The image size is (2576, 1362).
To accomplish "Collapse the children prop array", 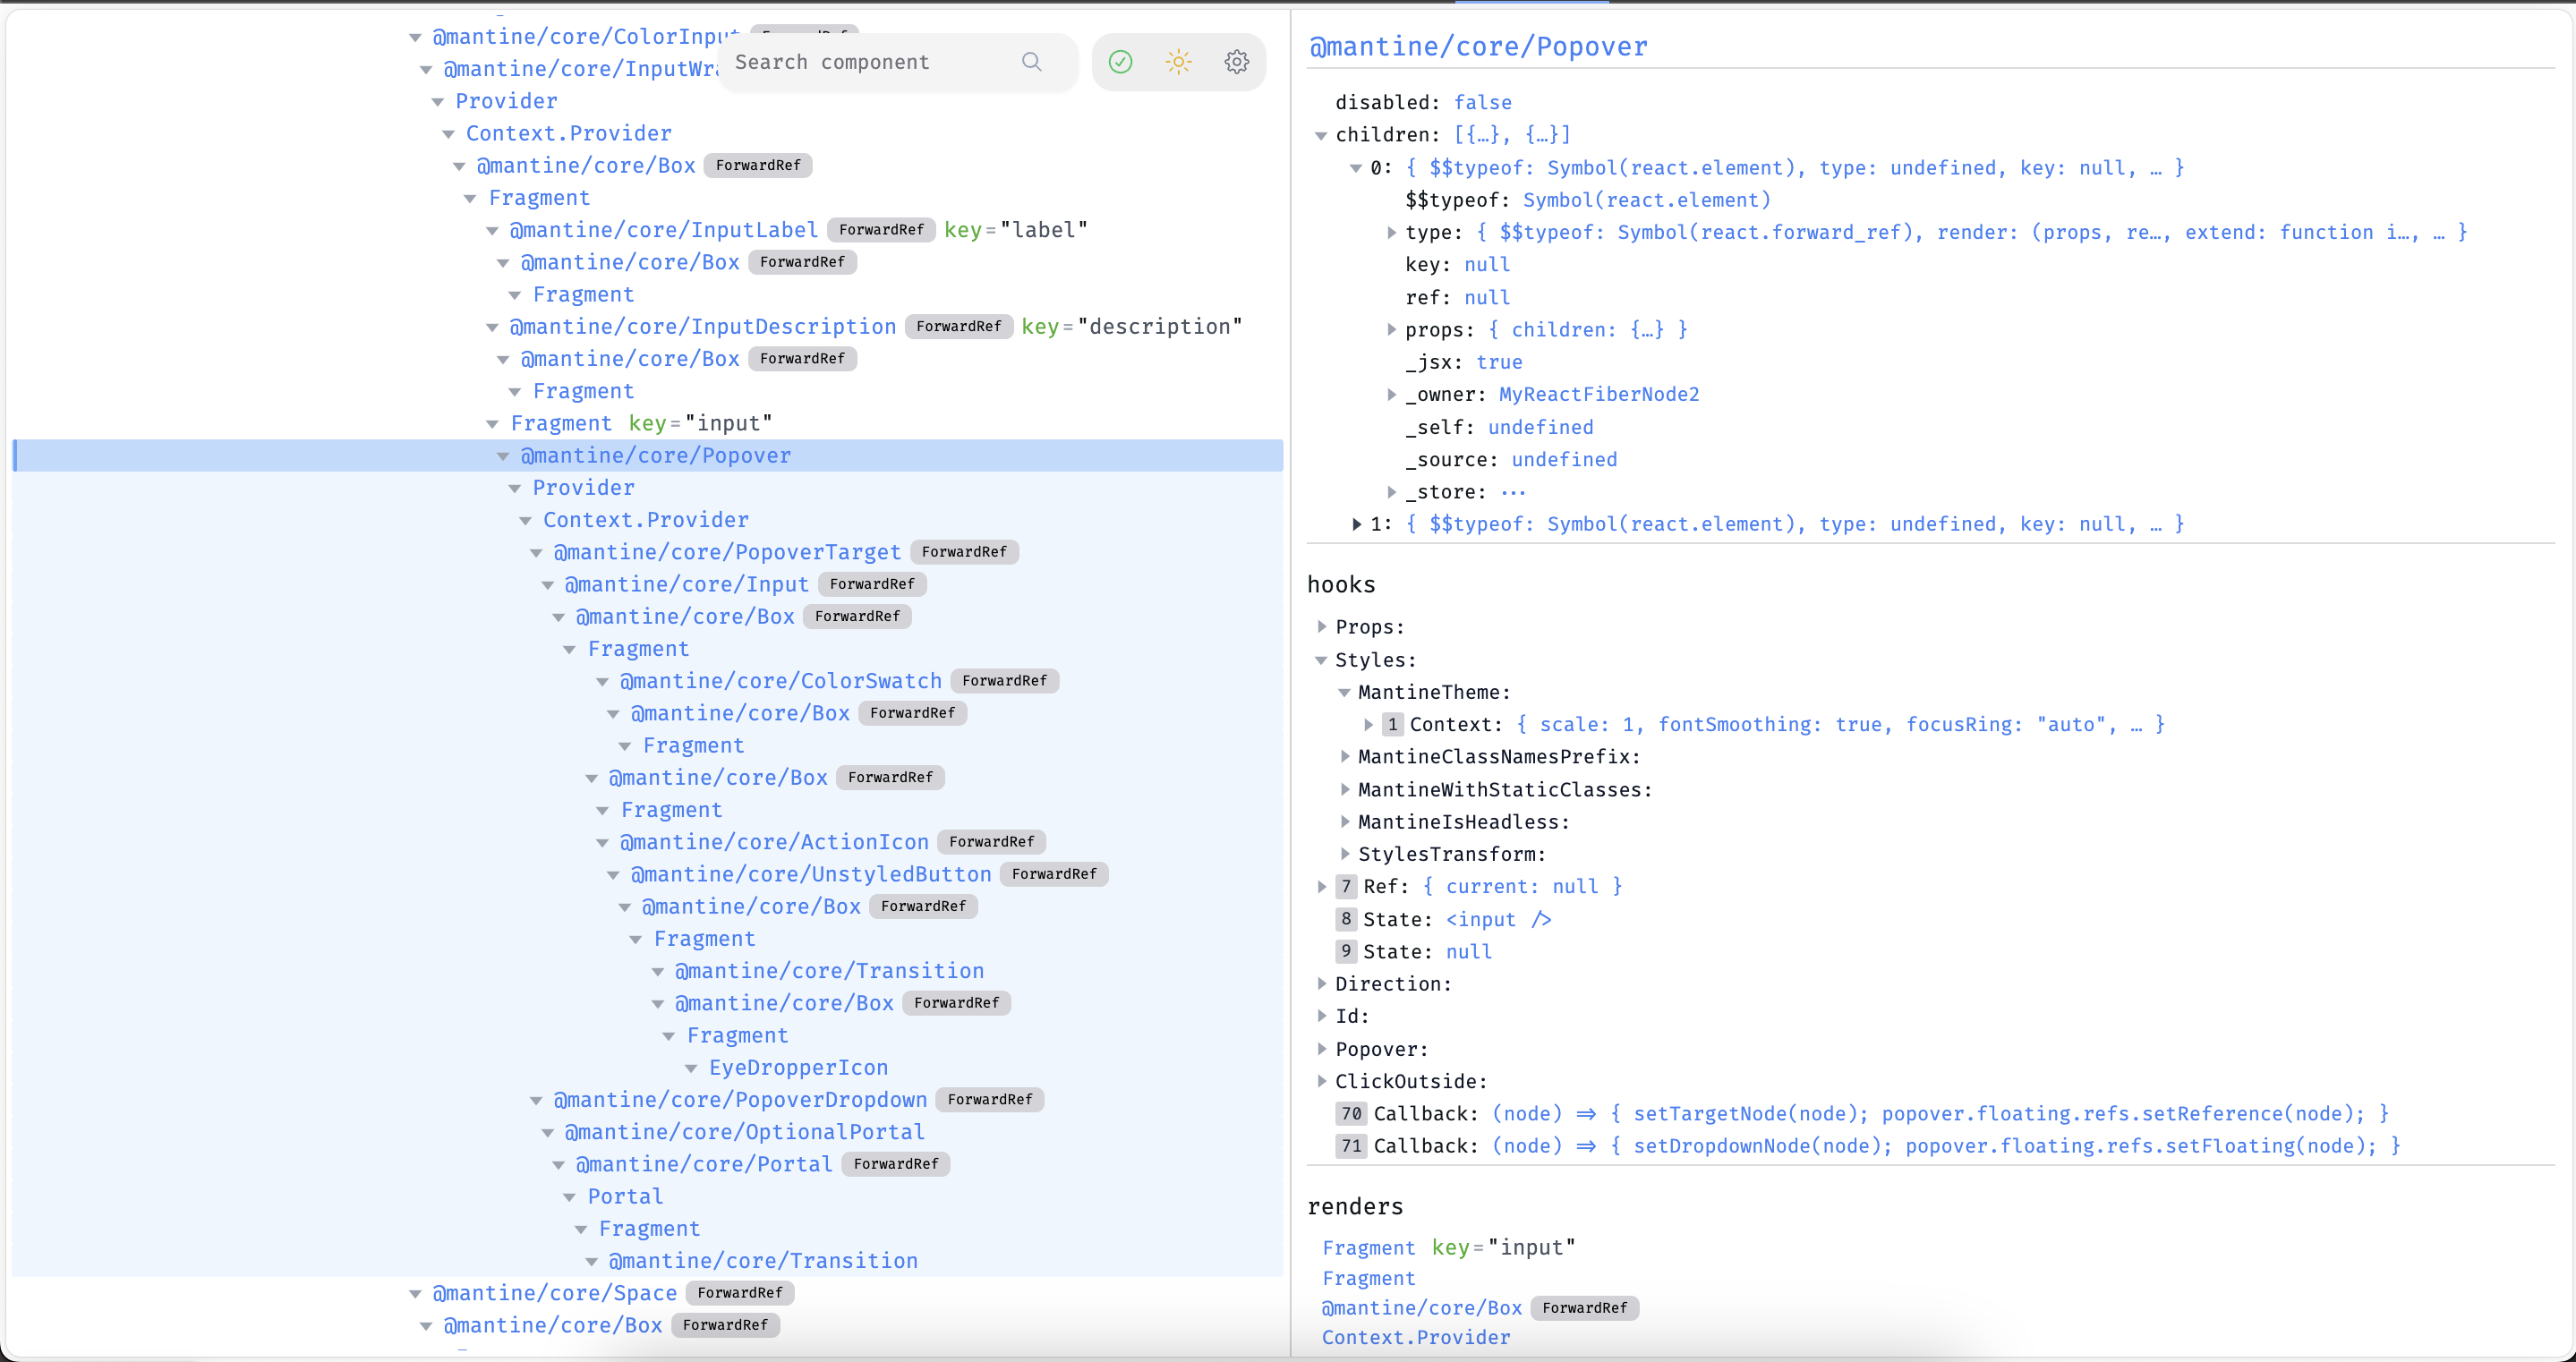I will click(x=1321, y=136).
